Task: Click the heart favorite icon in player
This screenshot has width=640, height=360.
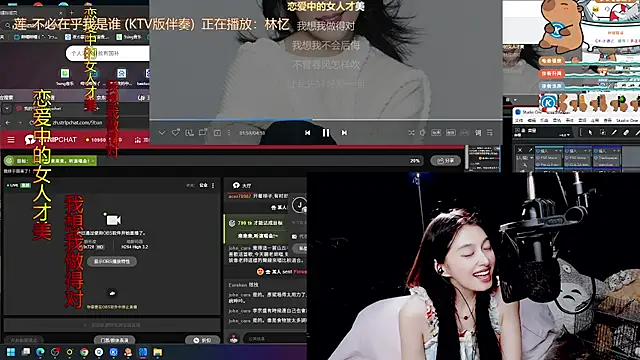Action: pyautogui.click(x=176, y=133)
